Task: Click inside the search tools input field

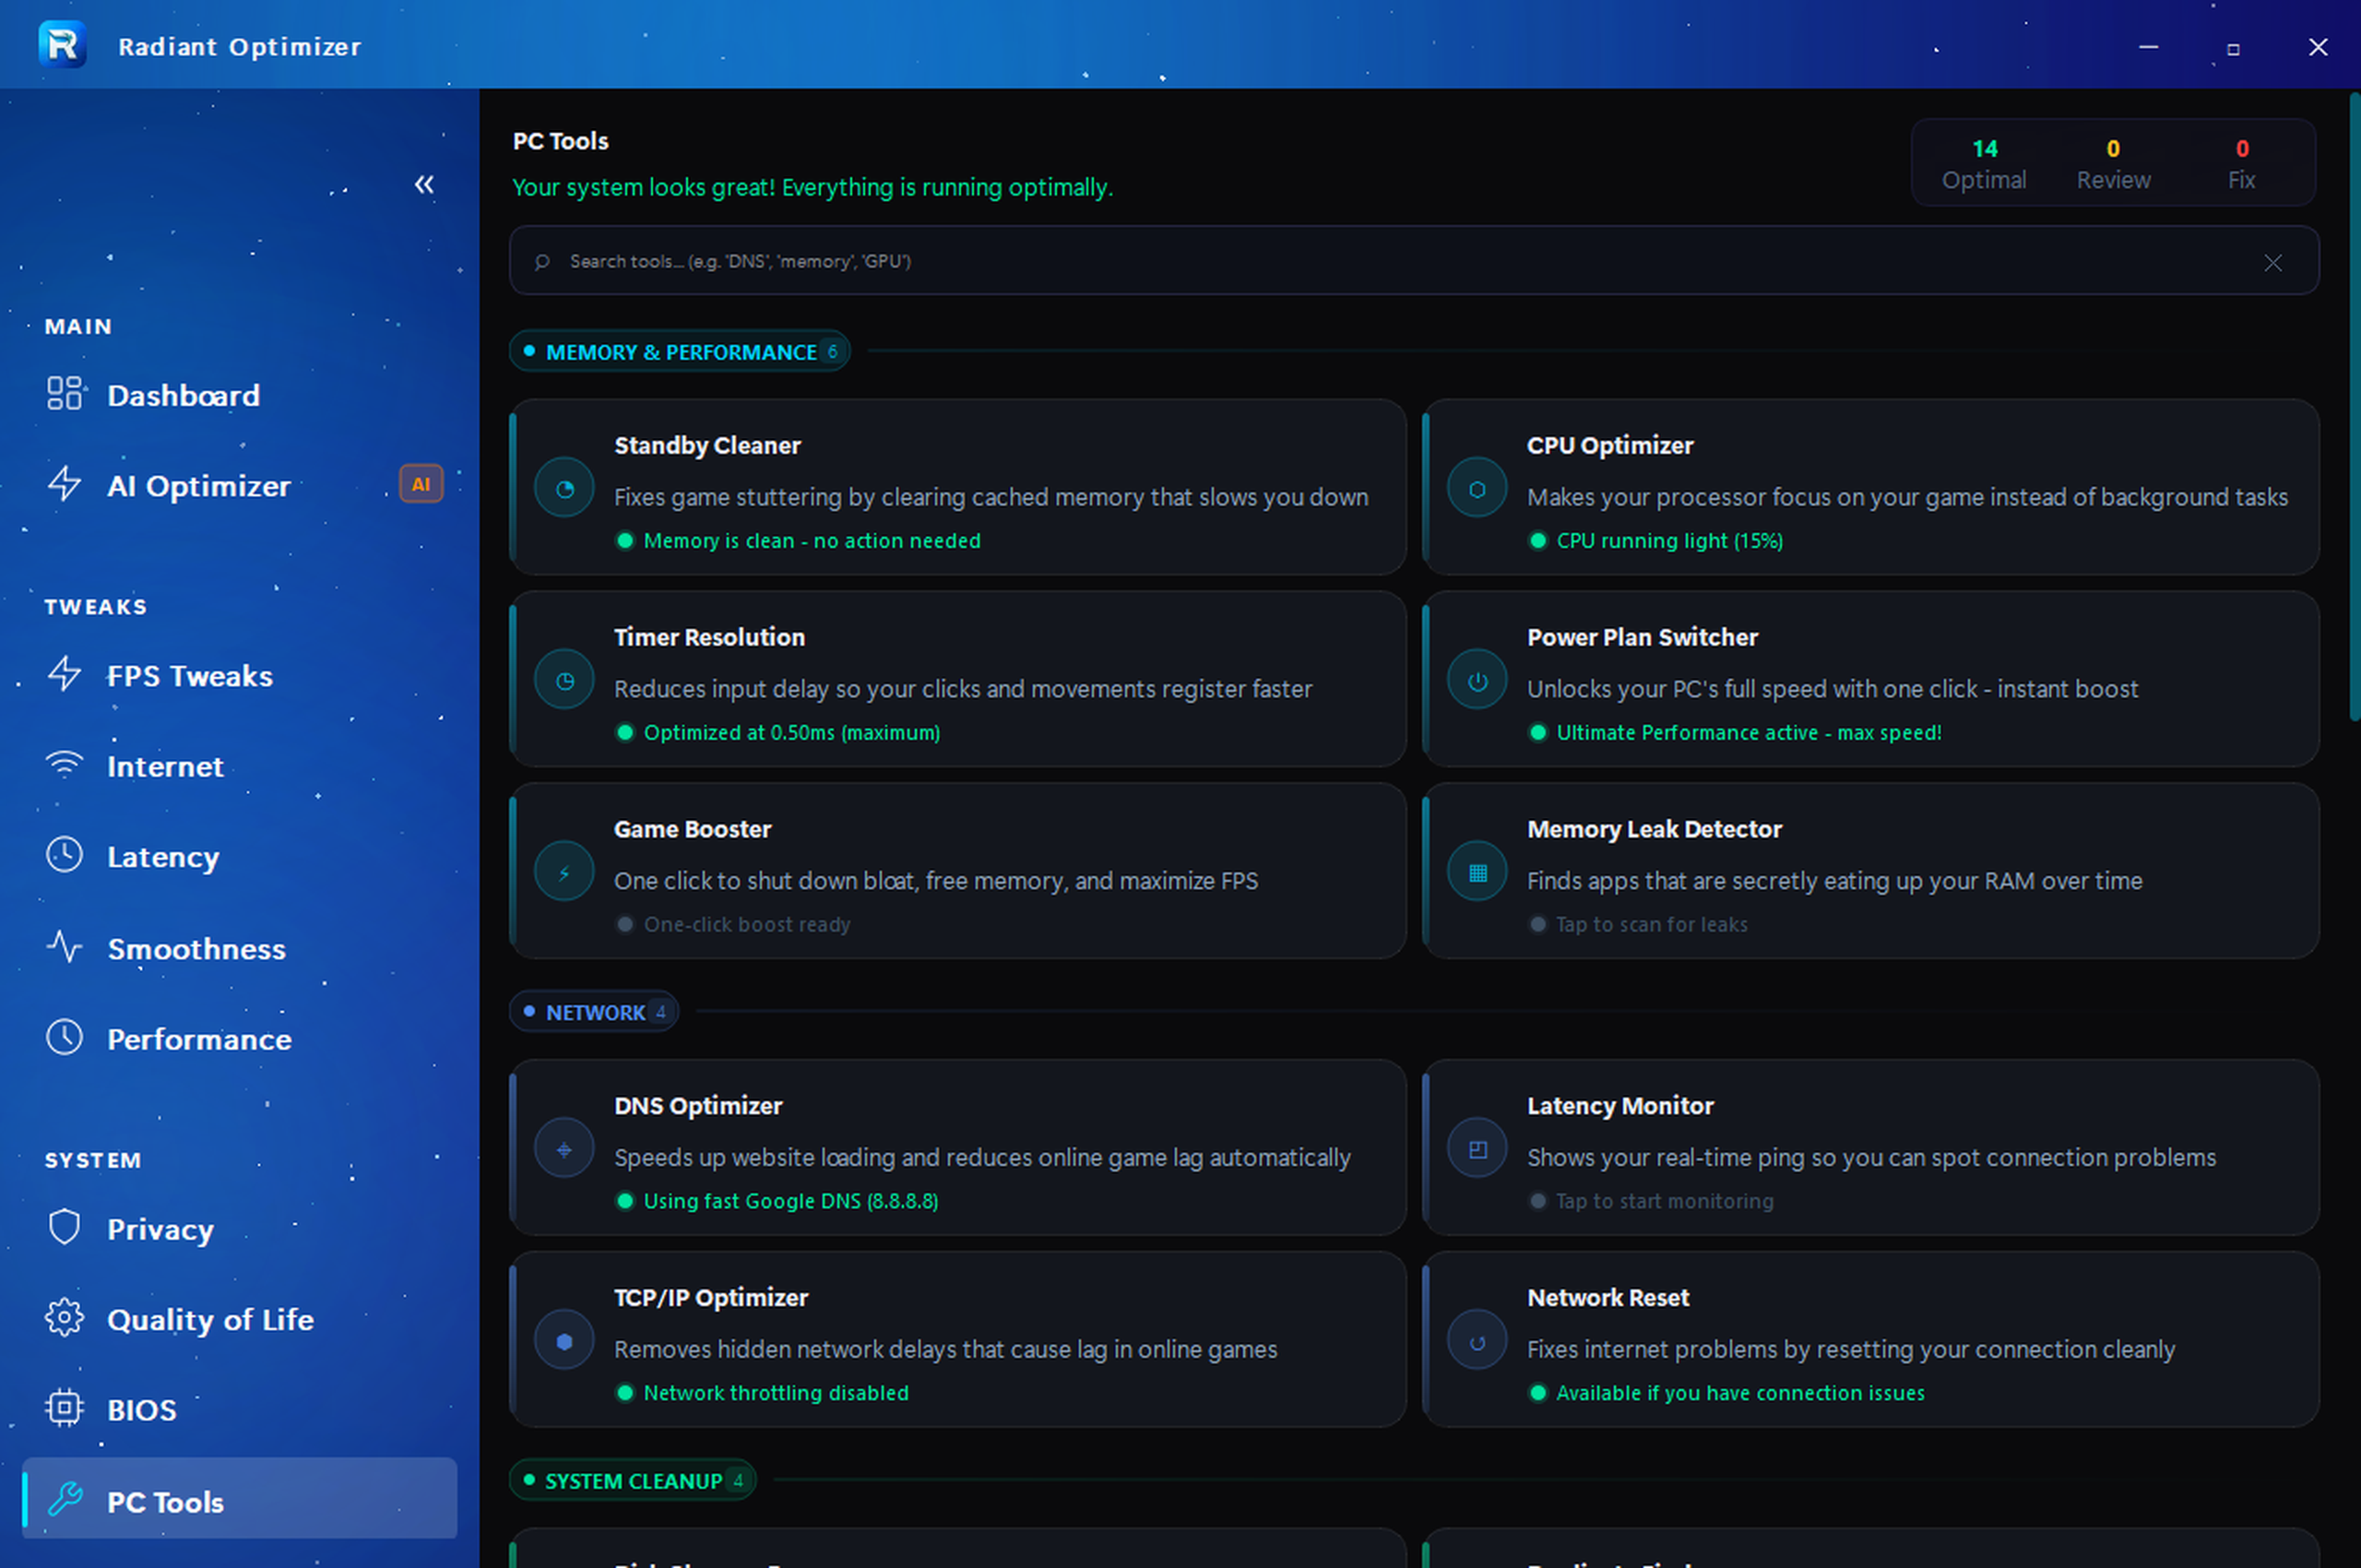Action: (1200, 260)
